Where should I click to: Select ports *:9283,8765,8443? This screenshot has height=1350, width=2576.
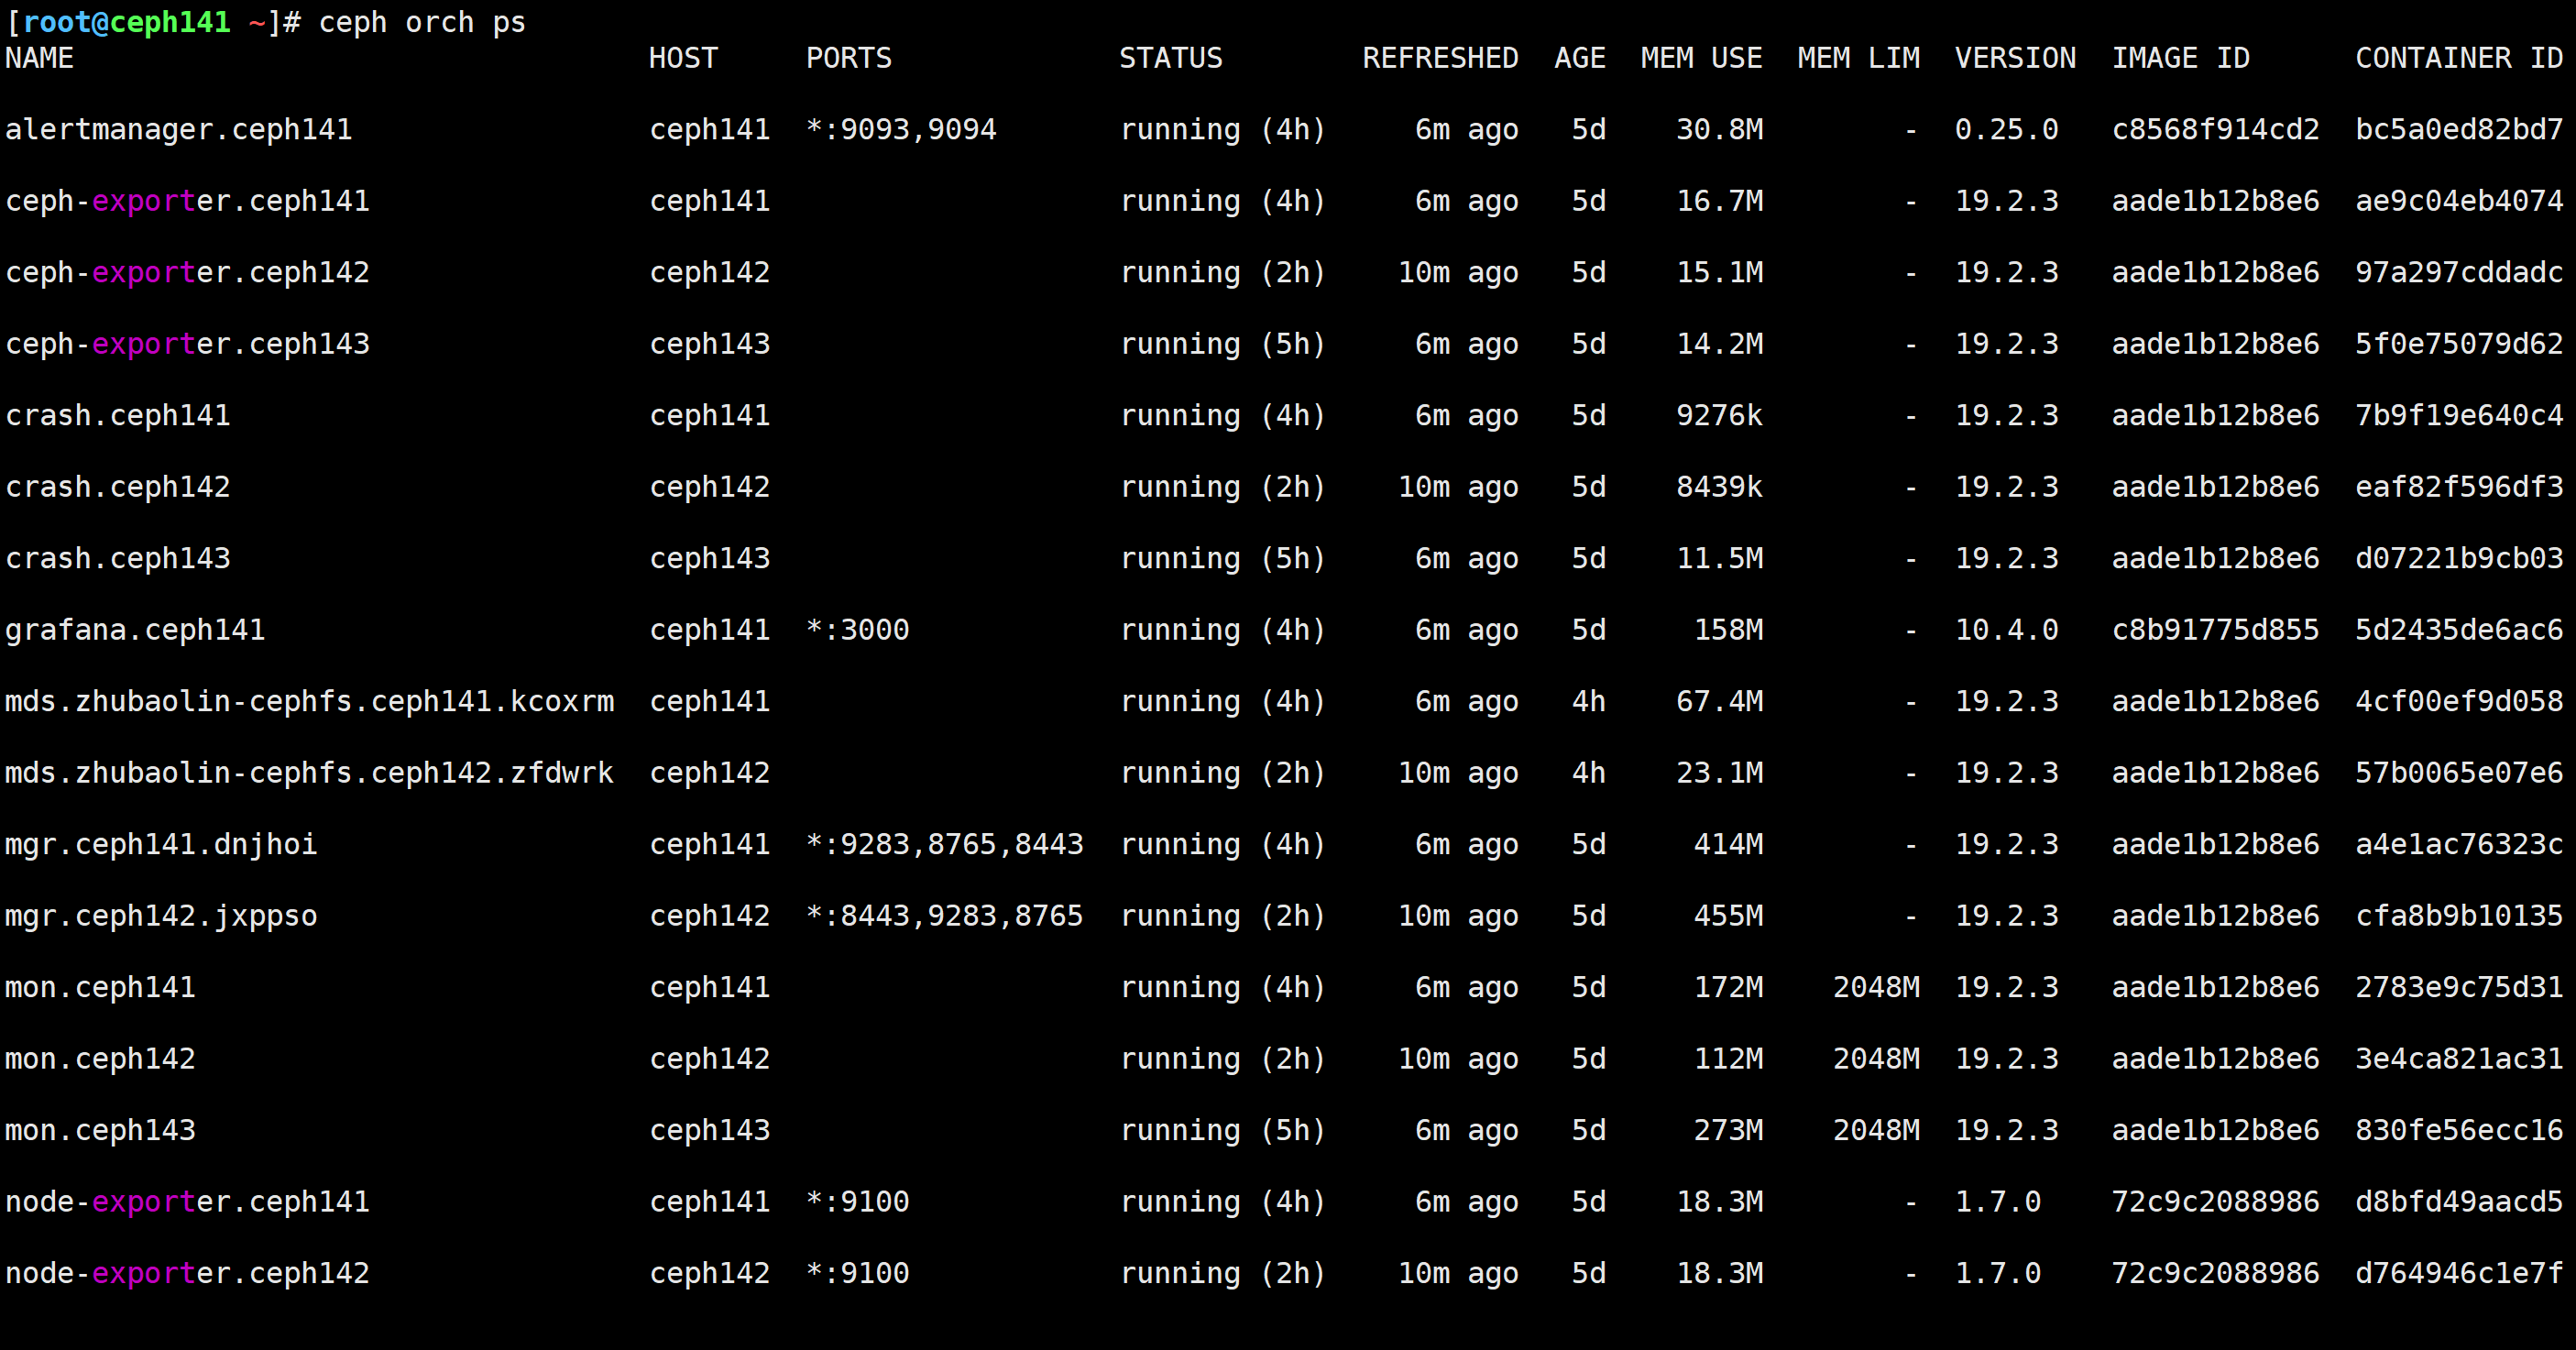pos(945,844)
